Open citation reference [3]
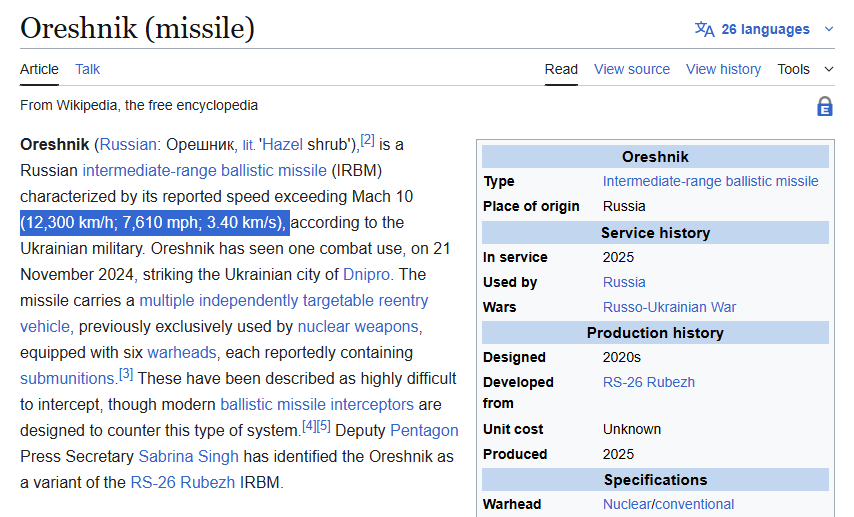Image resolution: width=854 pixels, height=517 pixels. coord(126,374)
